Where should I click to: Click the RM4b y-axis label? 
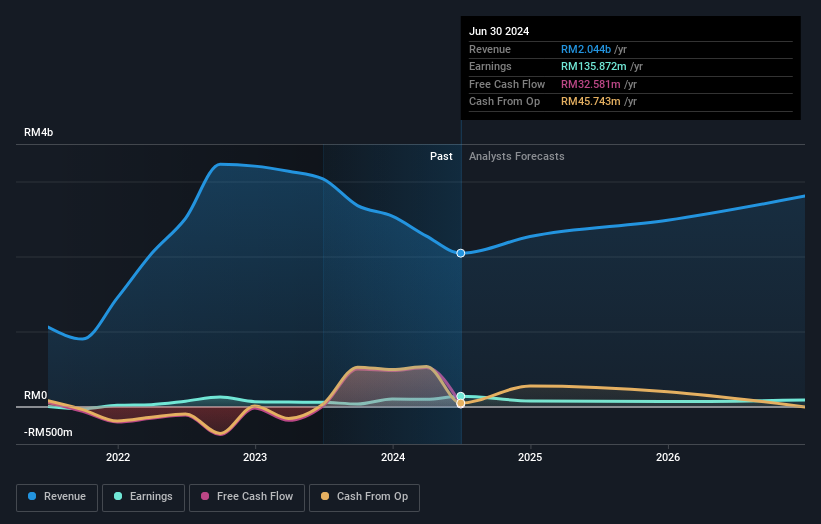tap(38, 132)
